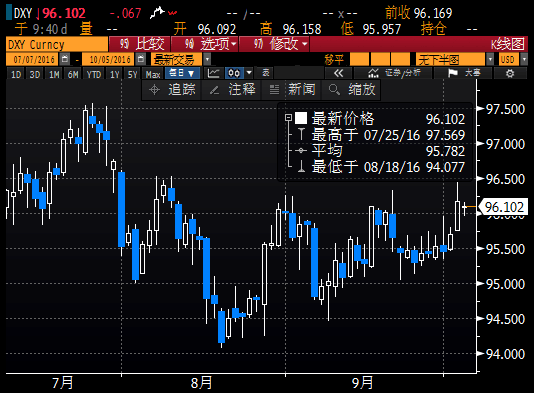
Task: Open the end date calendar picker
Action: pyautogui.click(x=140, y=59)
